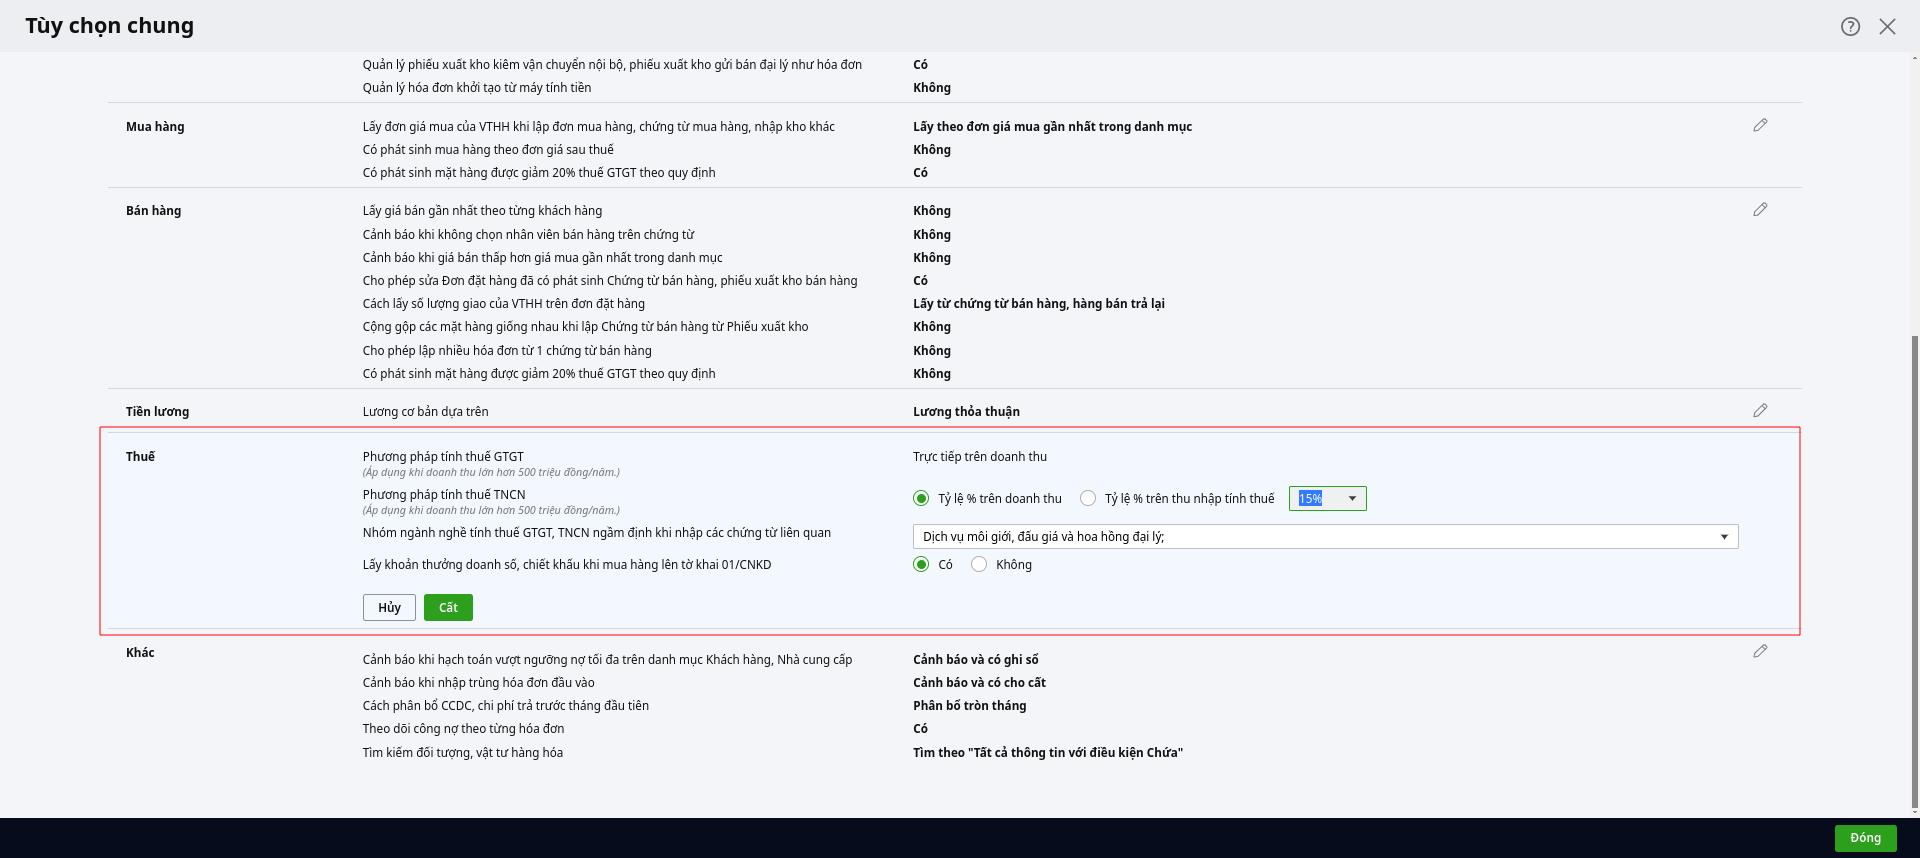Click the highlighted 15% text field
Screen dimensions: 1920x858
[1311, 499]
